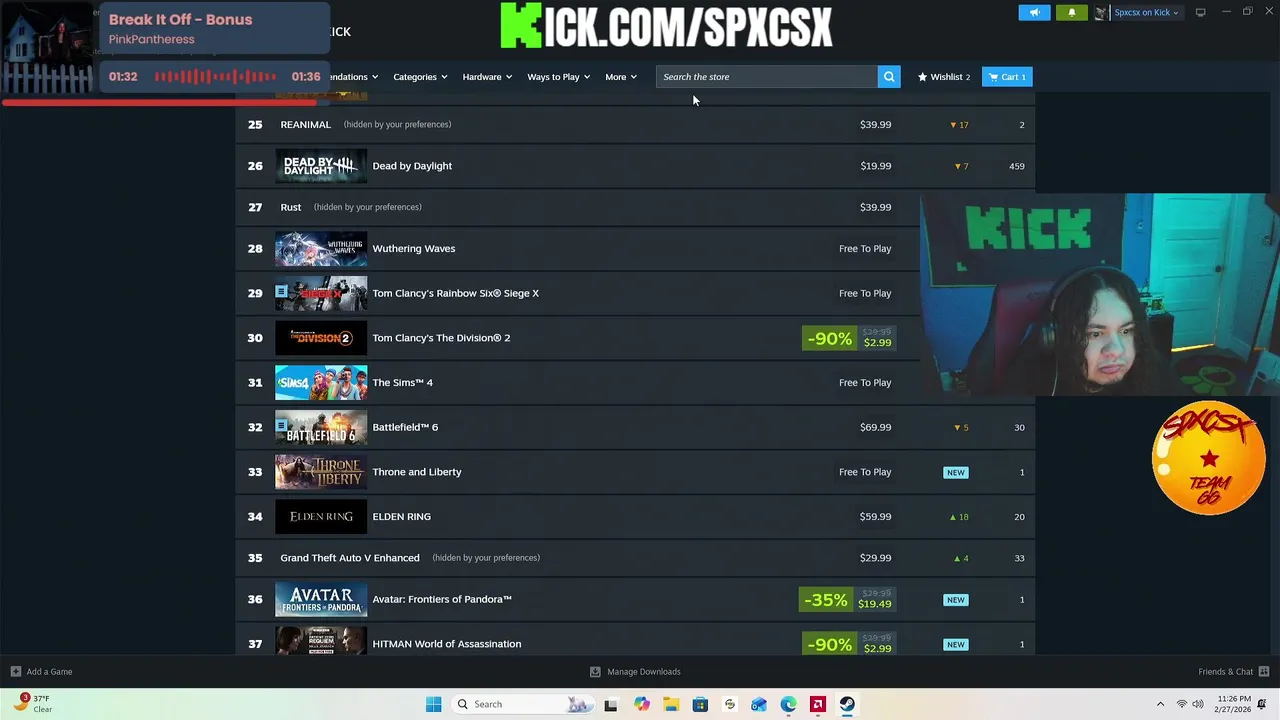Viewport: 1280px width, 720px height.
Task: Click the $59.99 ELDEN RING price
Action: click(x=875, y=517)
